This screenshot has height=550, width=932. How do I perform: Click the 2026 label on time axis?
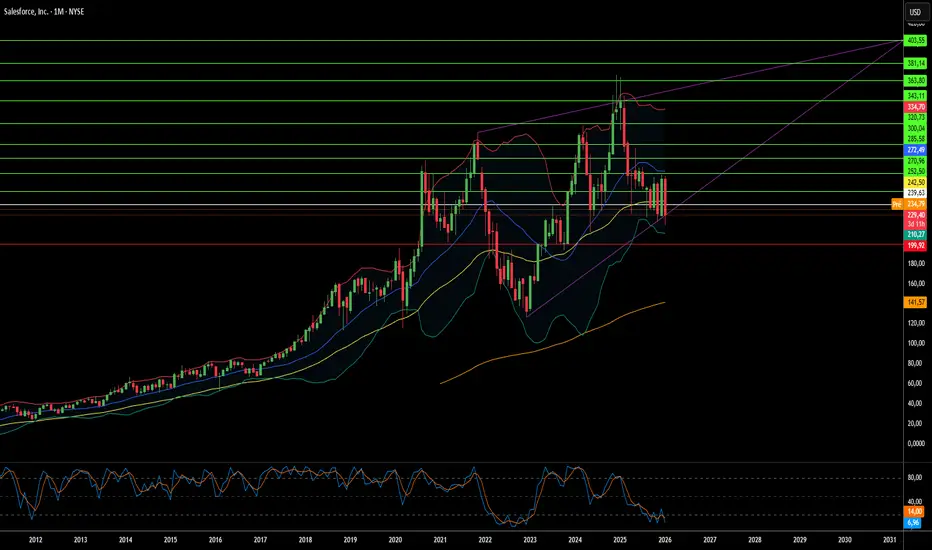point(665,540)
